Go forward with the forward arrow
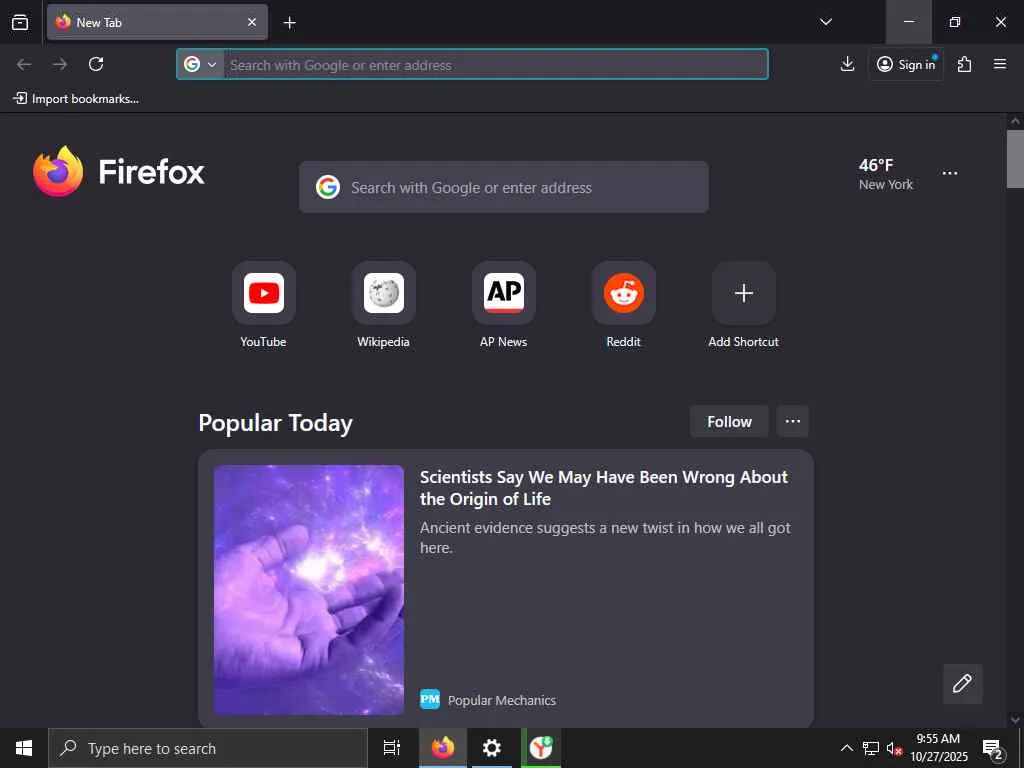This screenshot has height=768, width=1024. tap(60, 64)
